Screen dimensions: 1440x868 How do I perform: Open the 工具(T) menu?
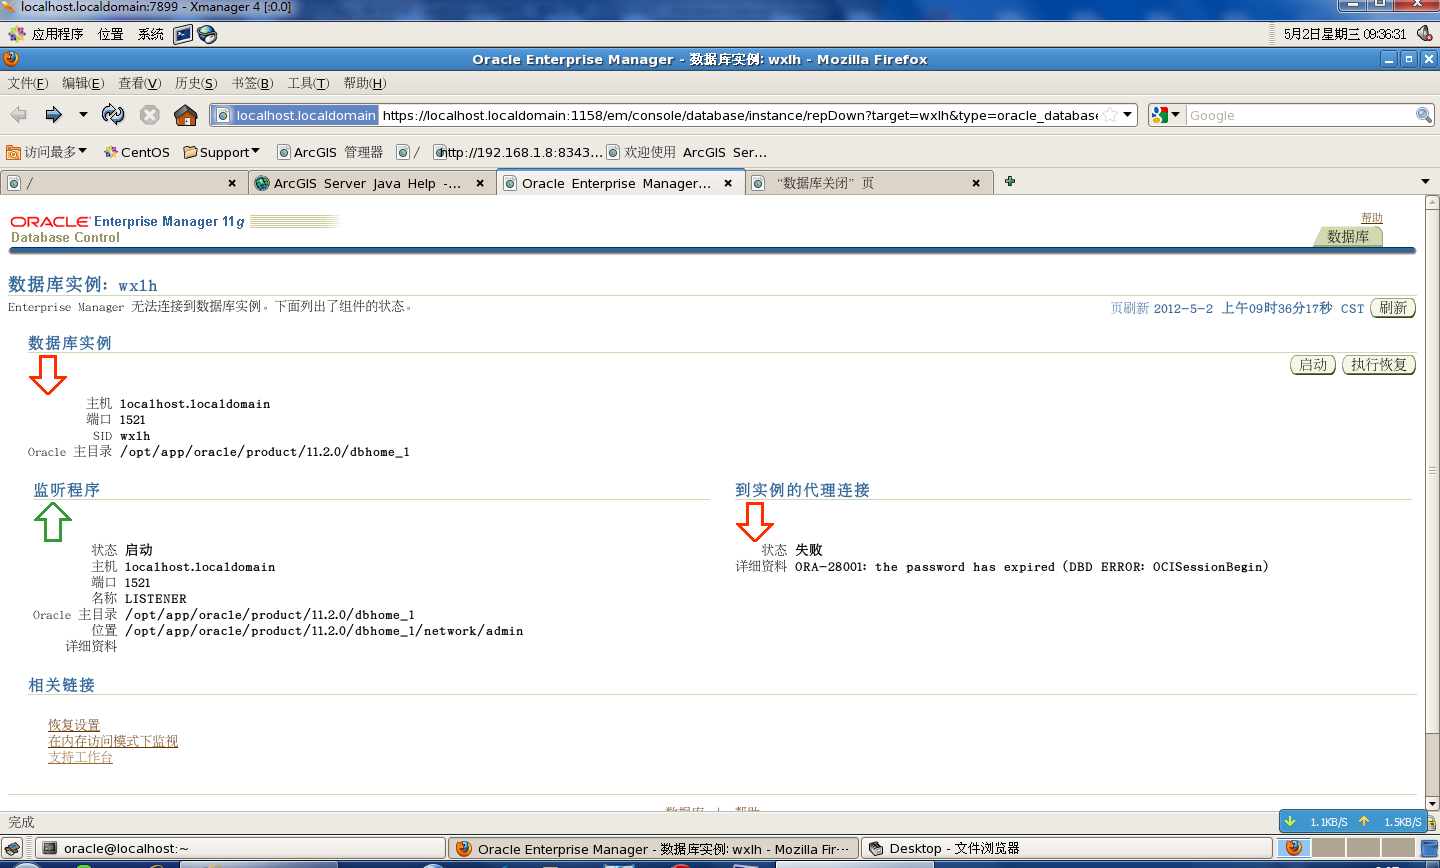308,83
